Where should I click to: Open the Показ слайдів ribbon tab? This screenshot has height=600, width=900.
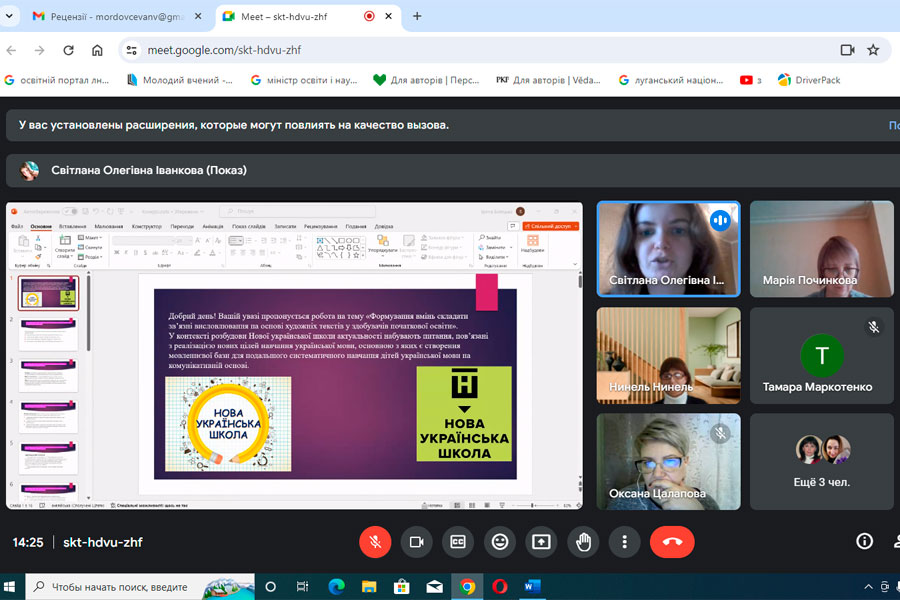[x=249, y=226]
